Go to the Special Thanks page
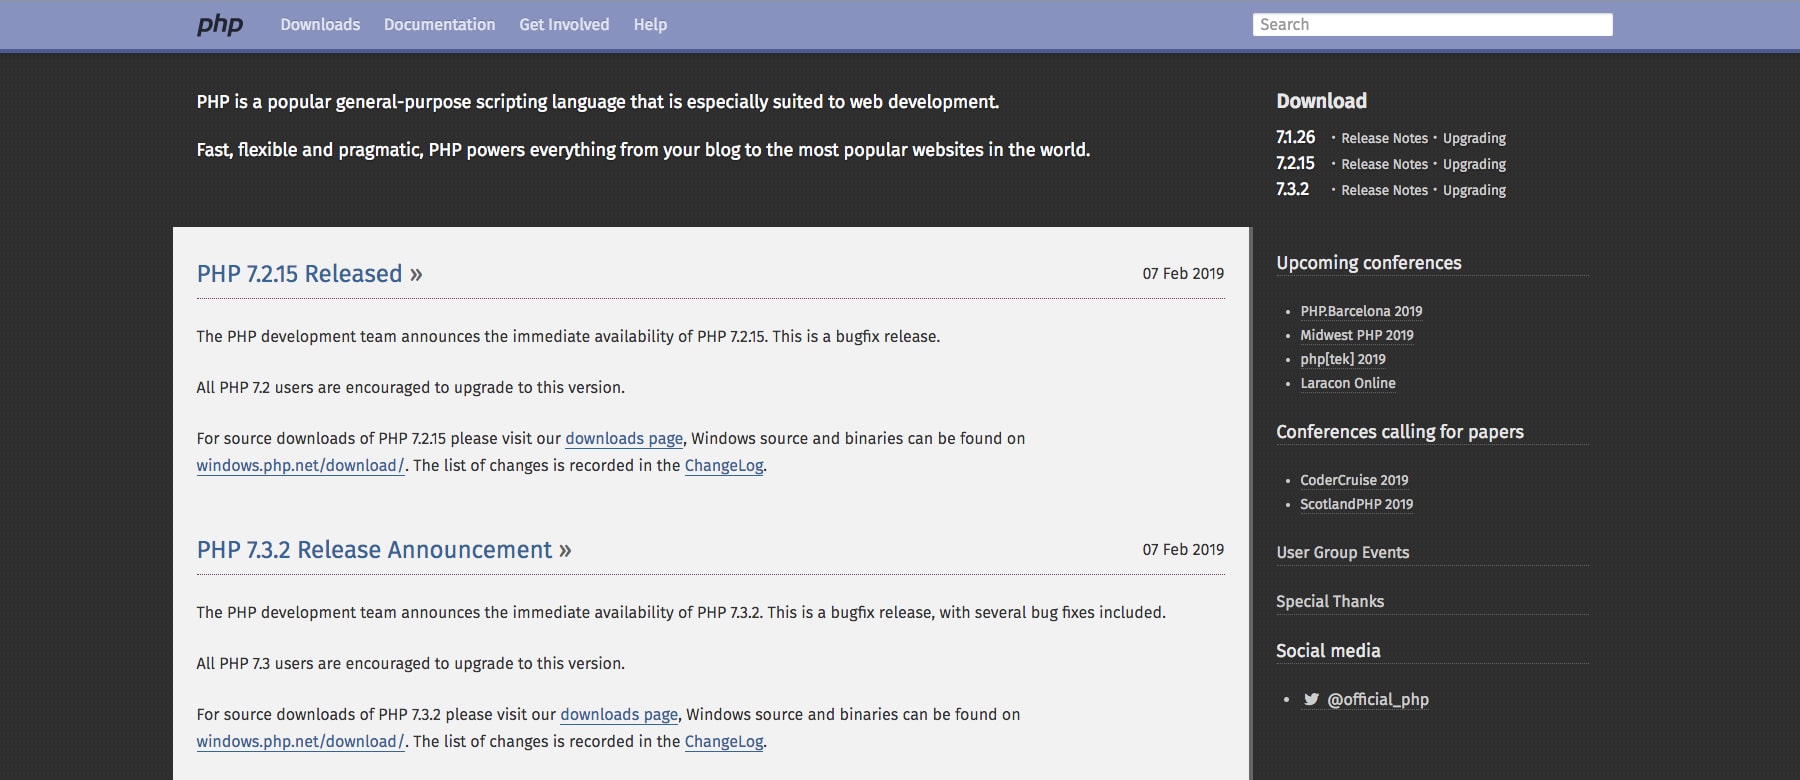 click(1330, 601)
